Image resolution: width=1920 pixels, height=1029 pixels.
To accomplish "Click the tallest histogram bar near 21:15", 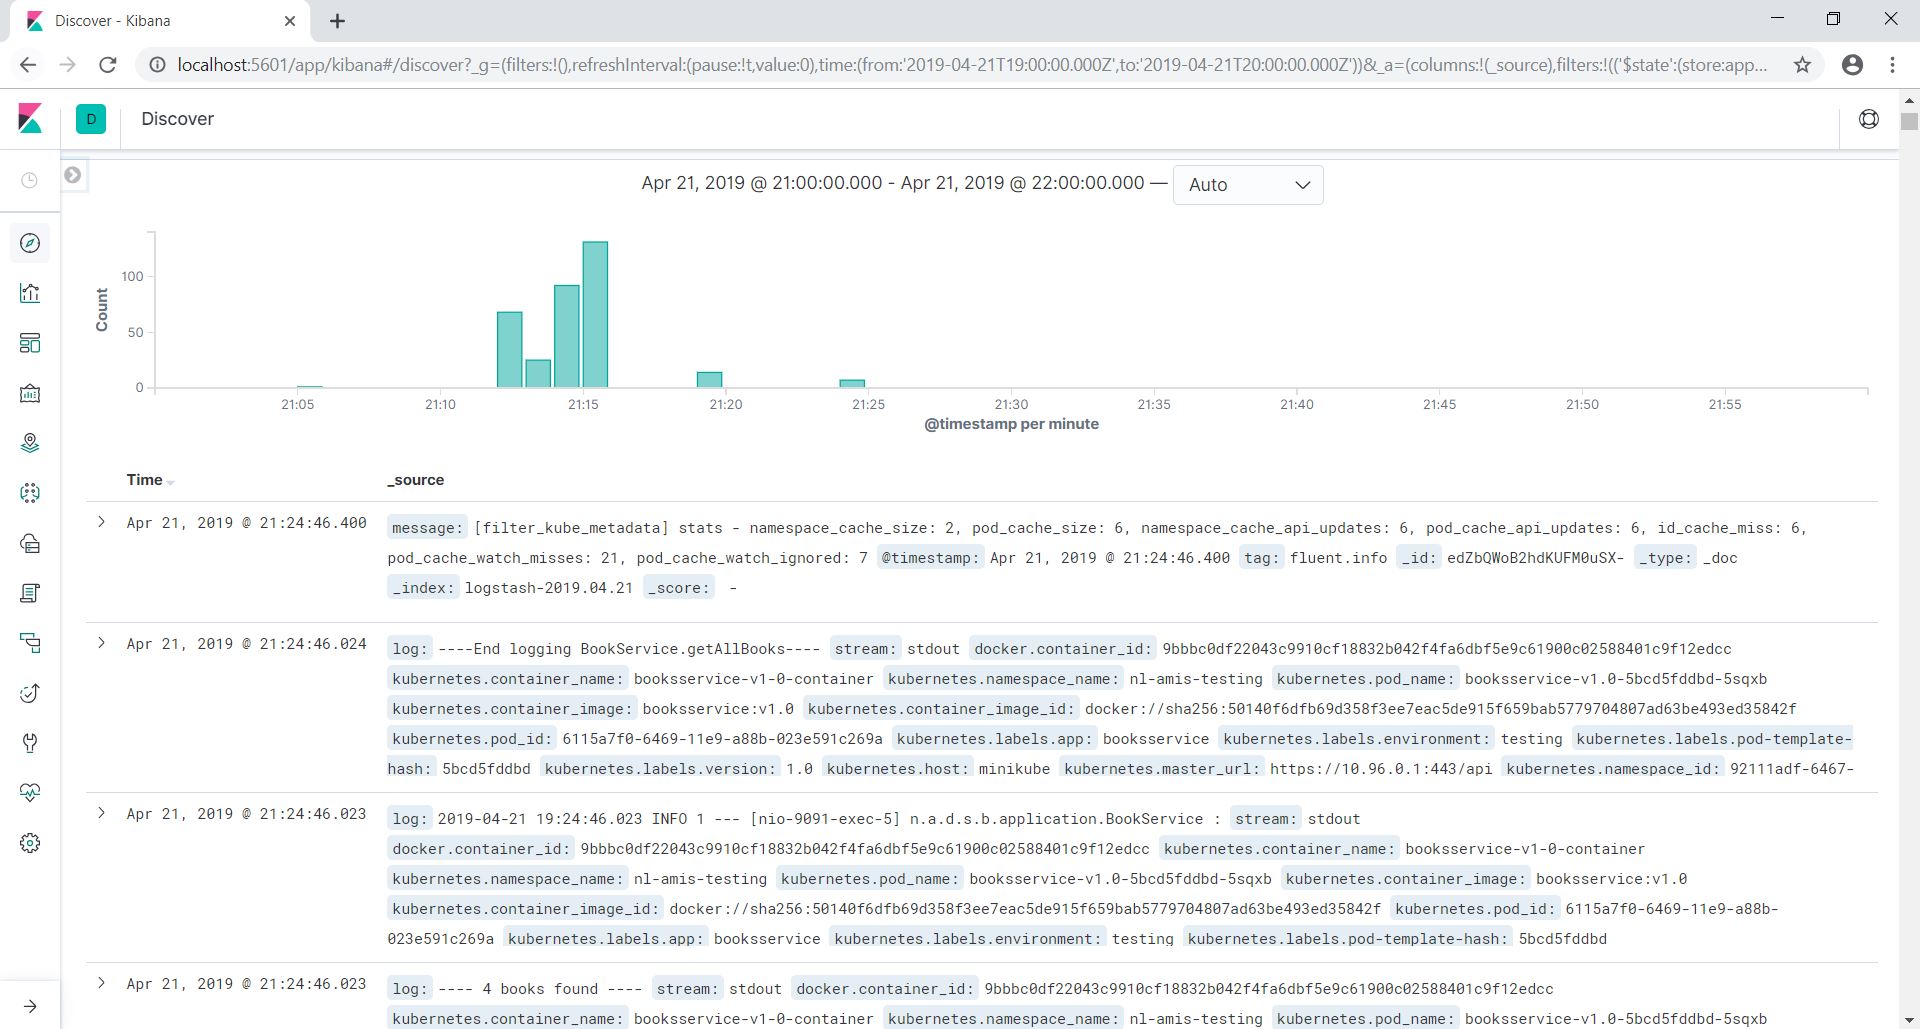I will [x=595, y=314].
